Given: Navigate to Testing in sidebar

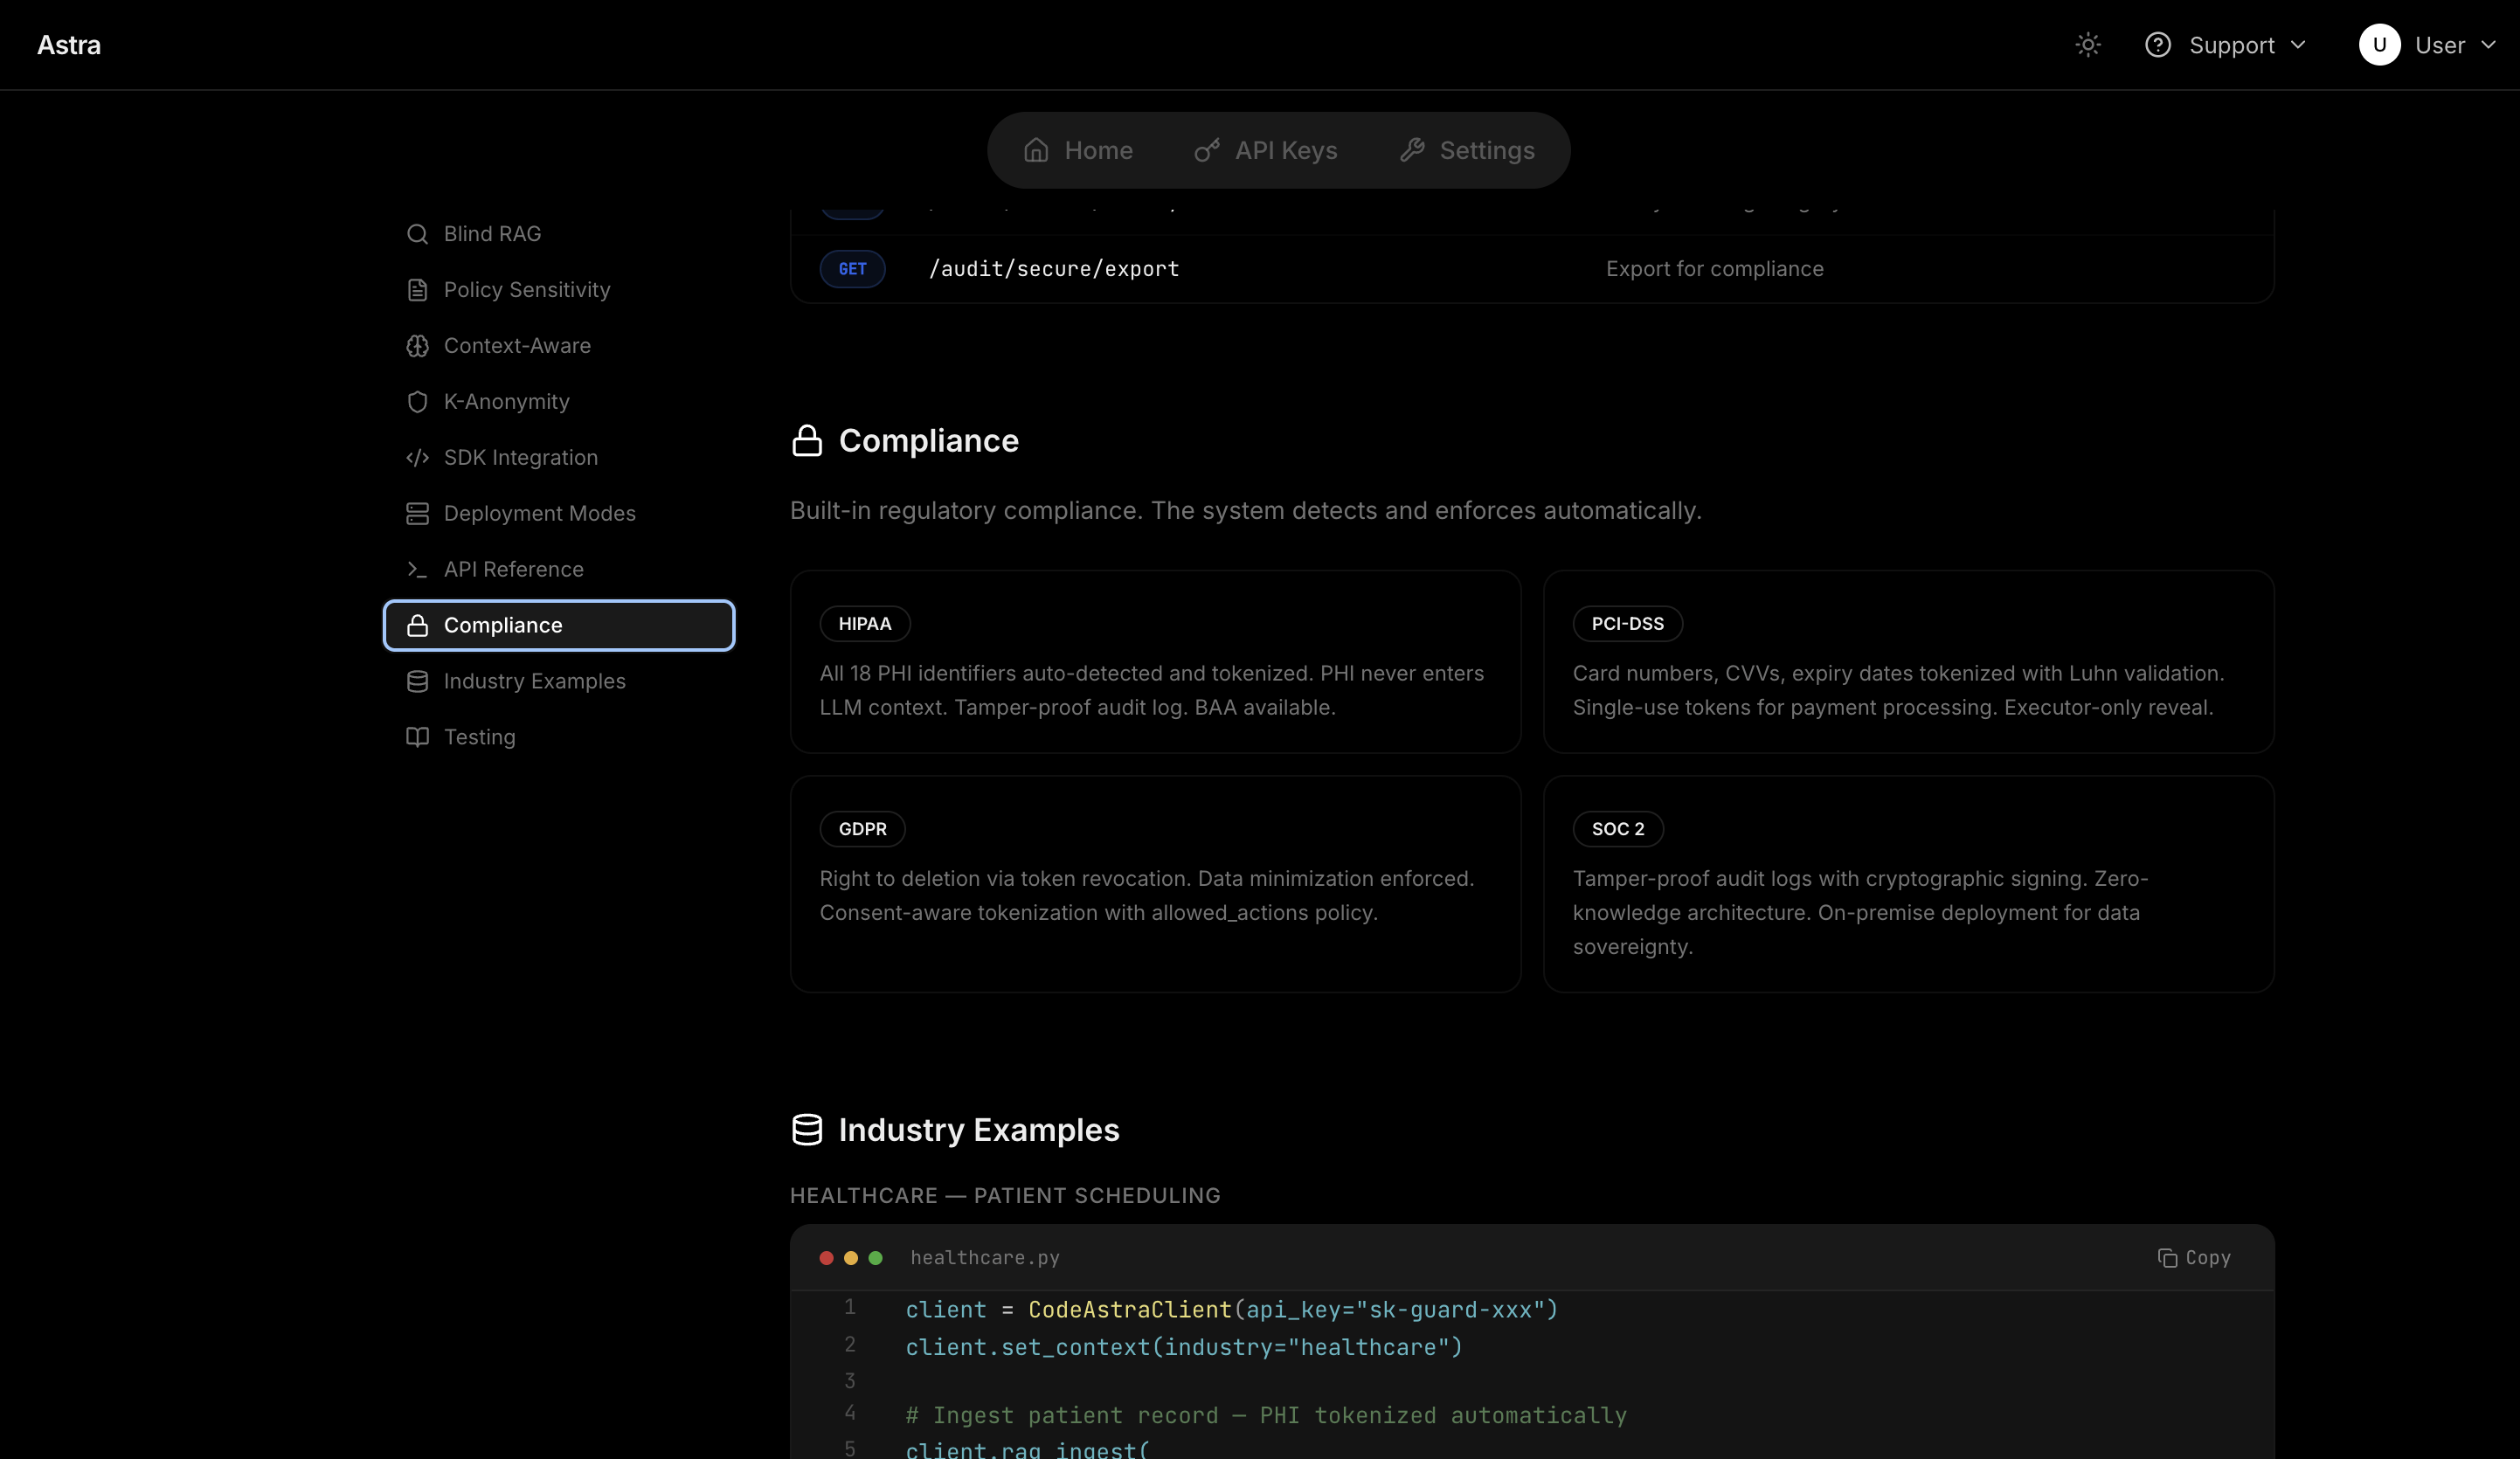Looking at the screenshot, I should [479, 738].
